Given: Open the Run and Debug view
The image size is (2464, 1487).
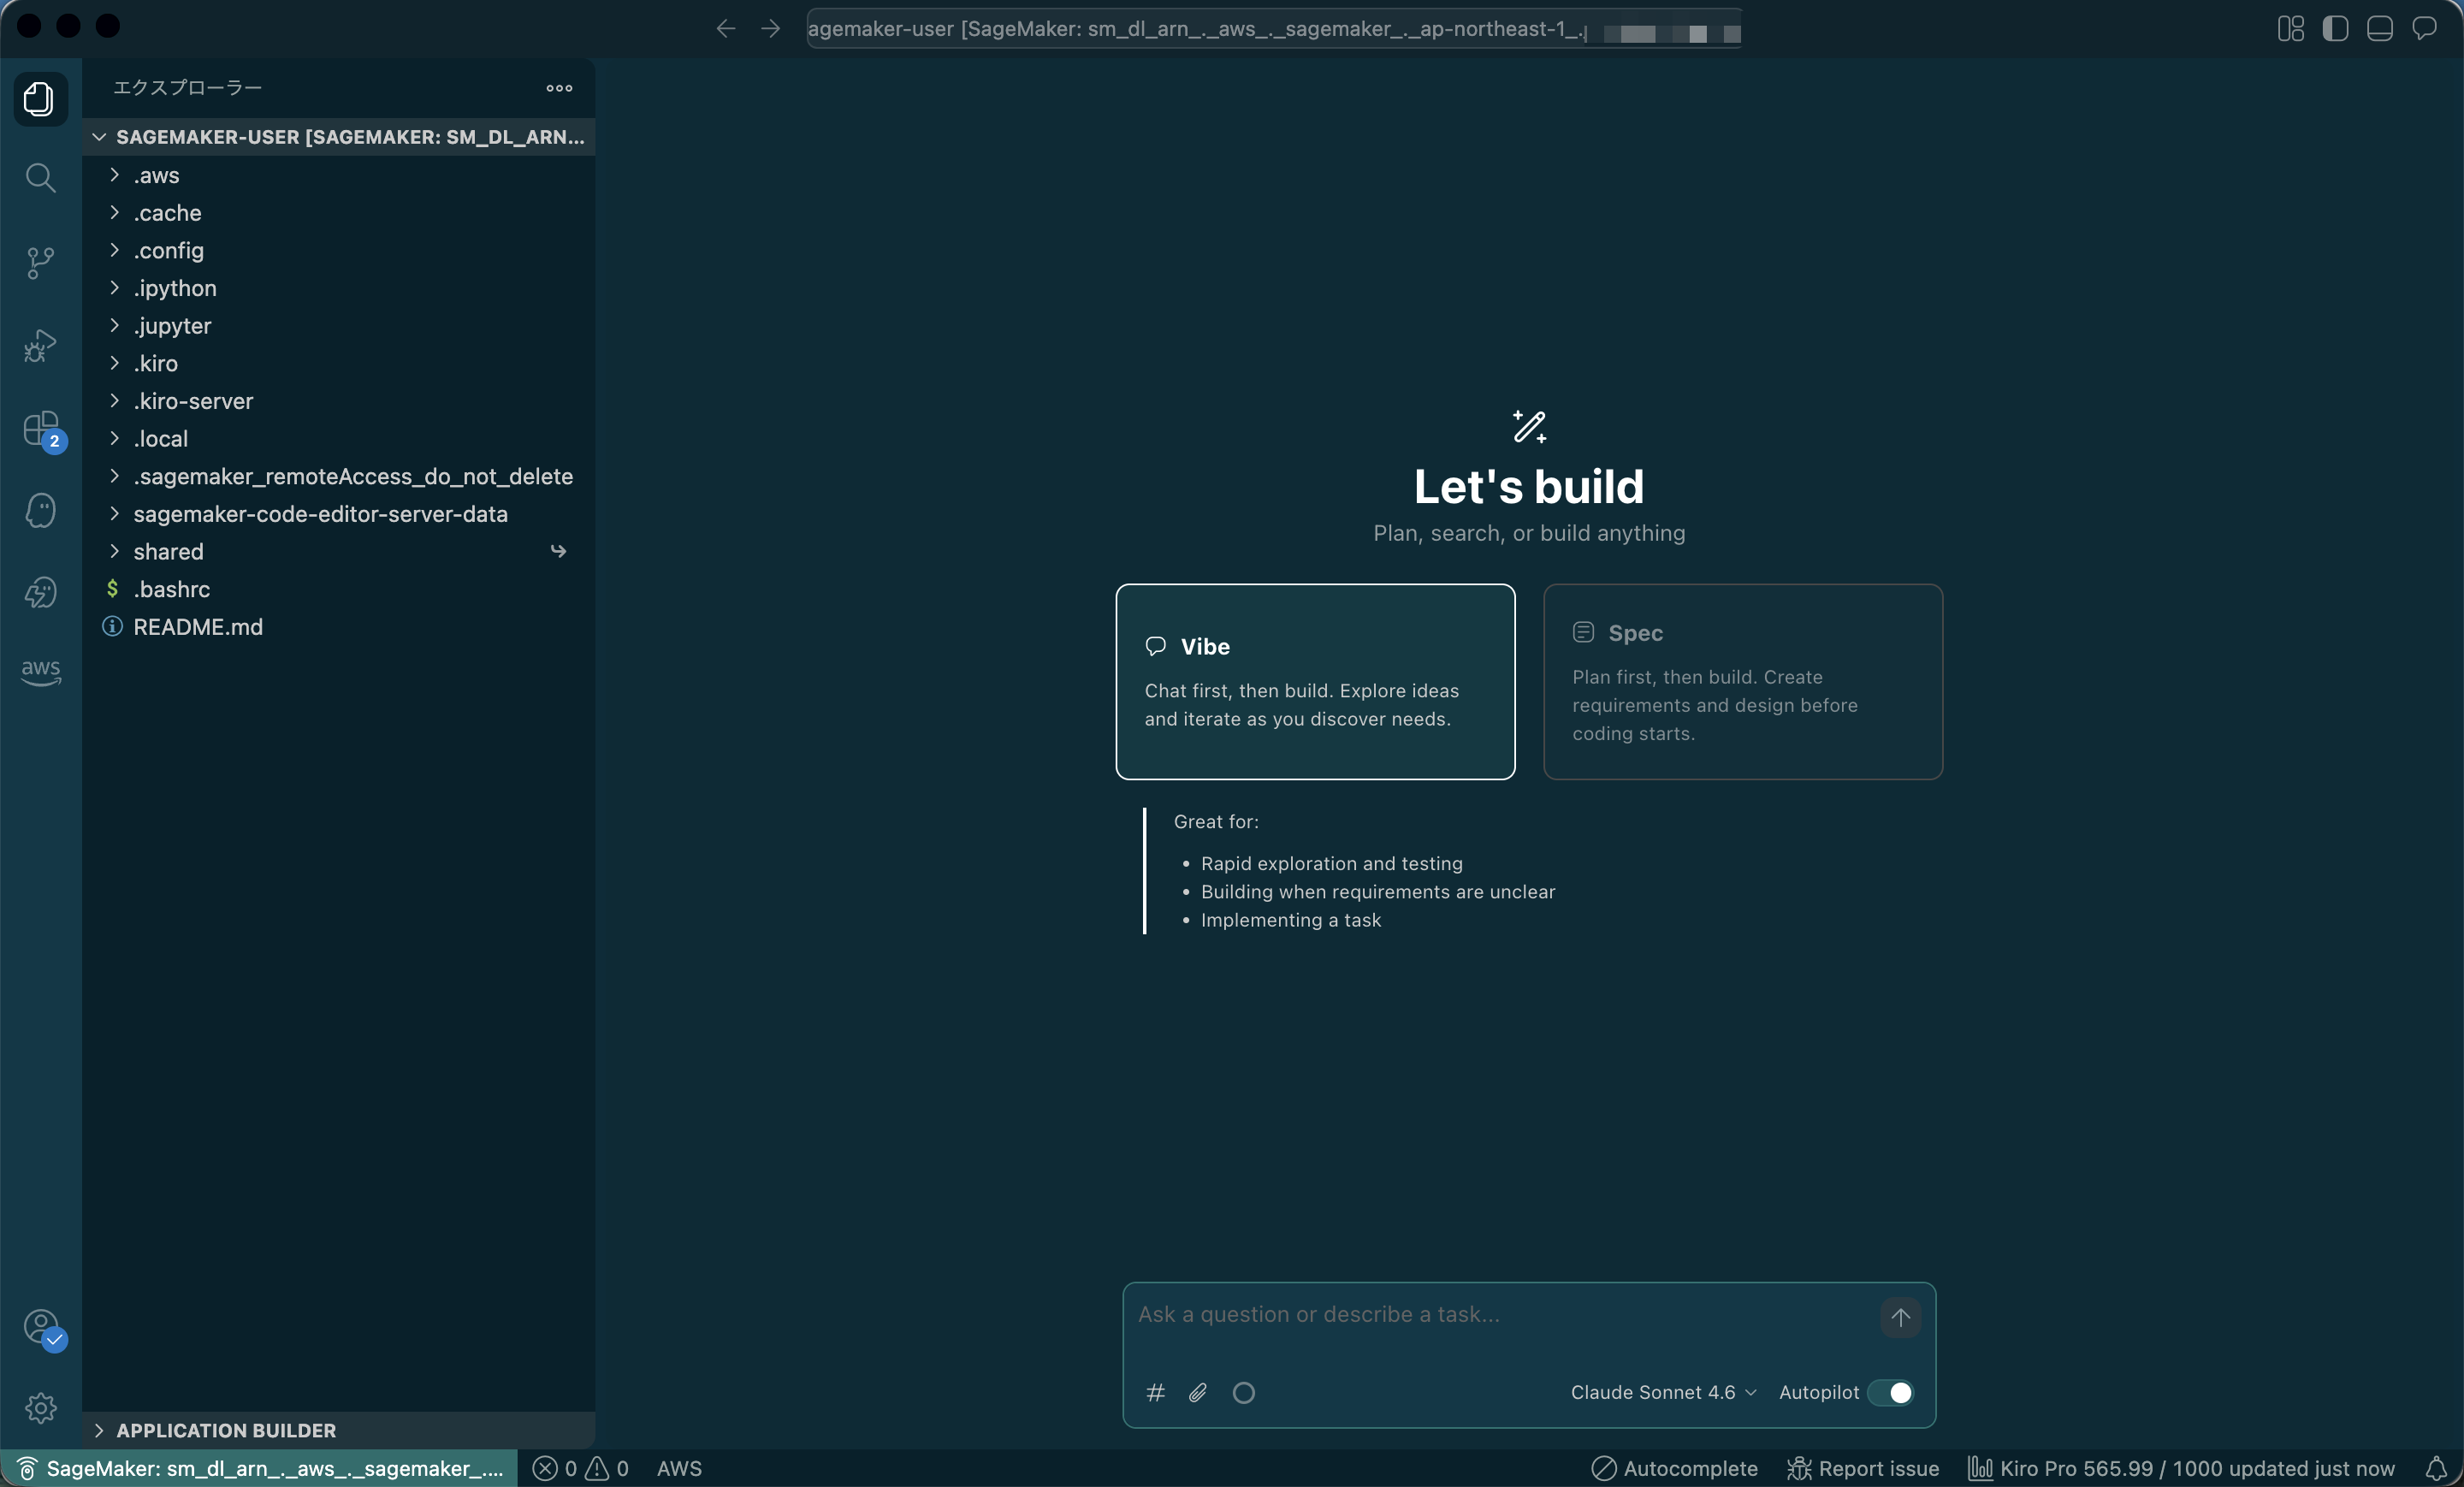Looking at the screenshot, I should (40, 346).
